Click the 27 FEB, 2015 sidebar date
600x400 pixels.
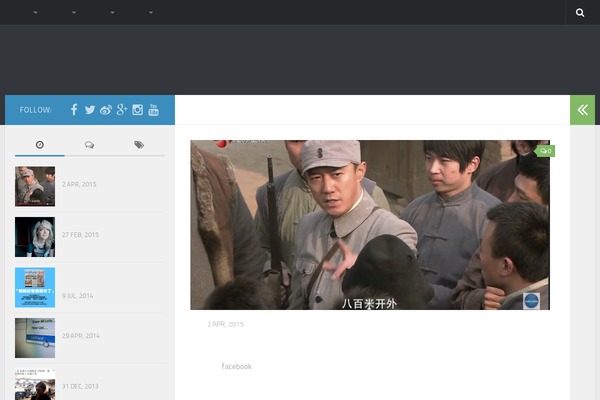(x=80, y=235)
